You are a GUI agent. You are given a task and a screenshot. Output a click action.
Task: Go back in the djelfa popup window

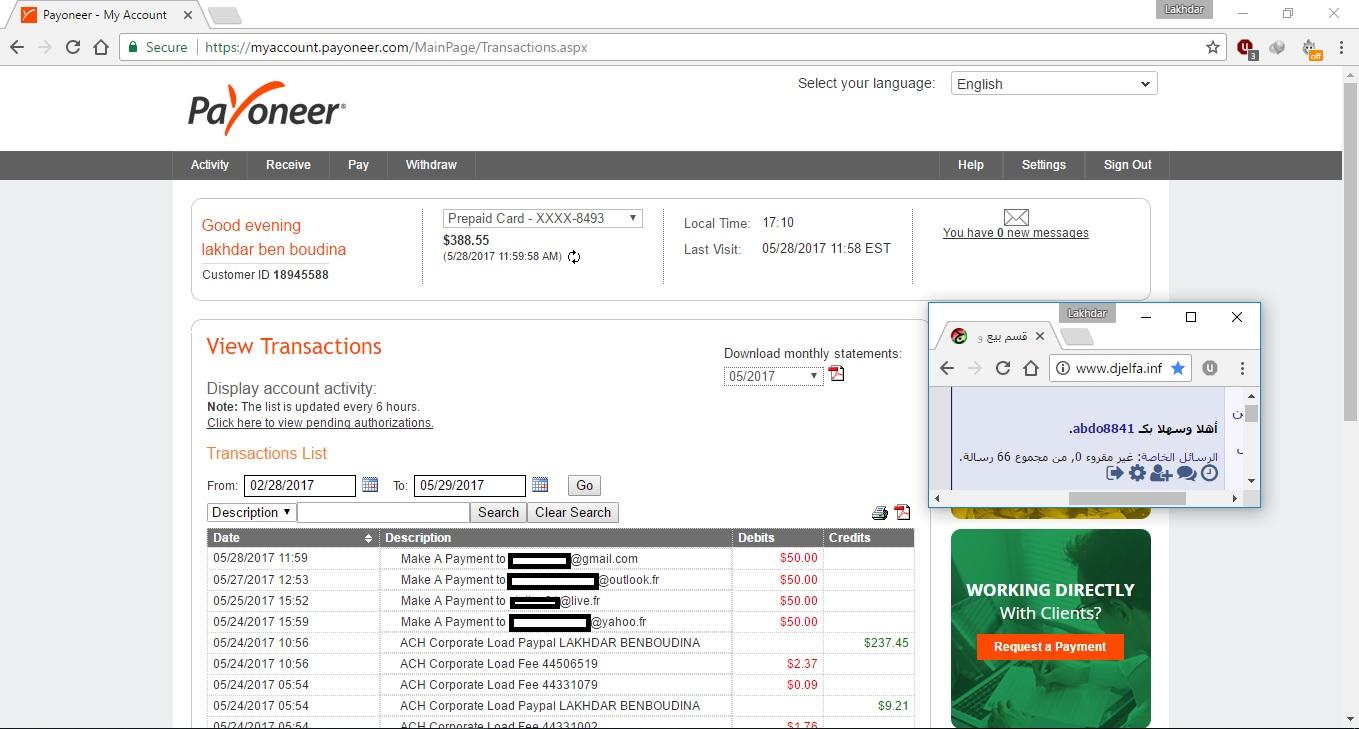click(947, 368)
